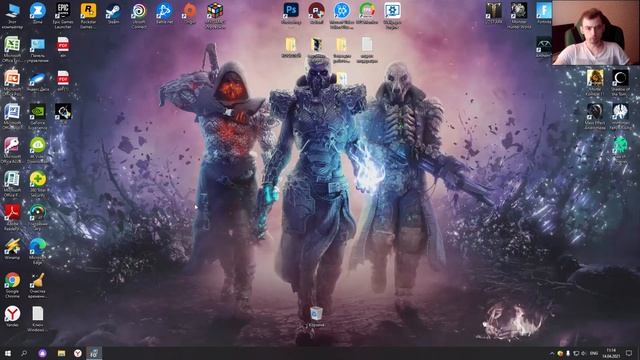Screen dimensions: 640x360
Task: Open File Explorer from taskbar
Action: click(61, 353)
